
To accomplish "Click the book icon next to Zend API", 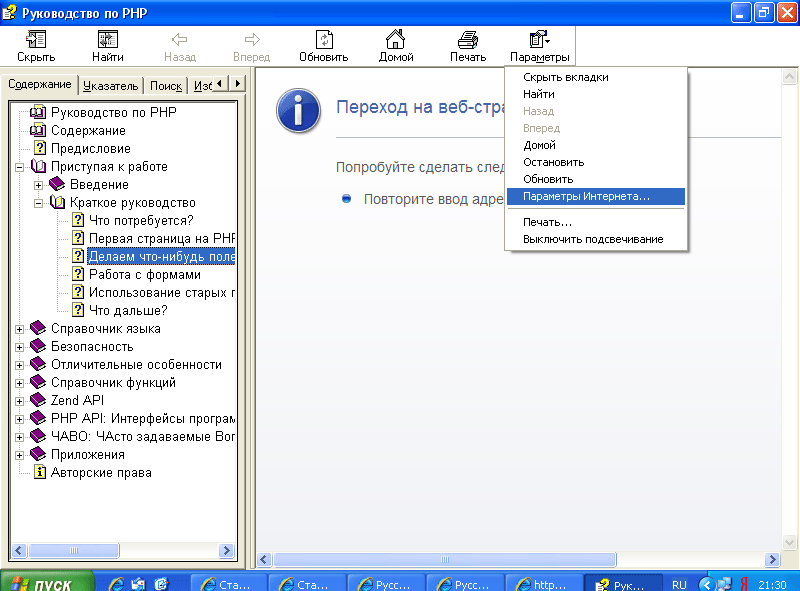I will pos(38,400).
